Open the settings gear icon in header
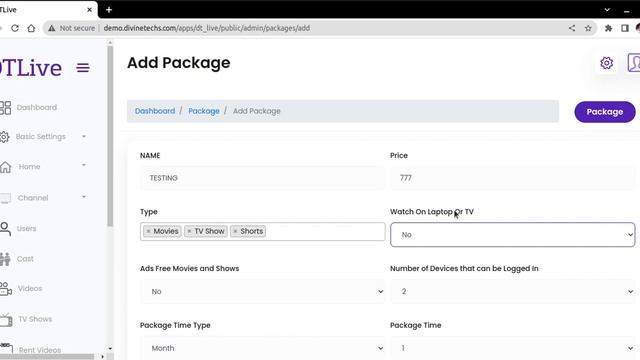 click(607, 63)
